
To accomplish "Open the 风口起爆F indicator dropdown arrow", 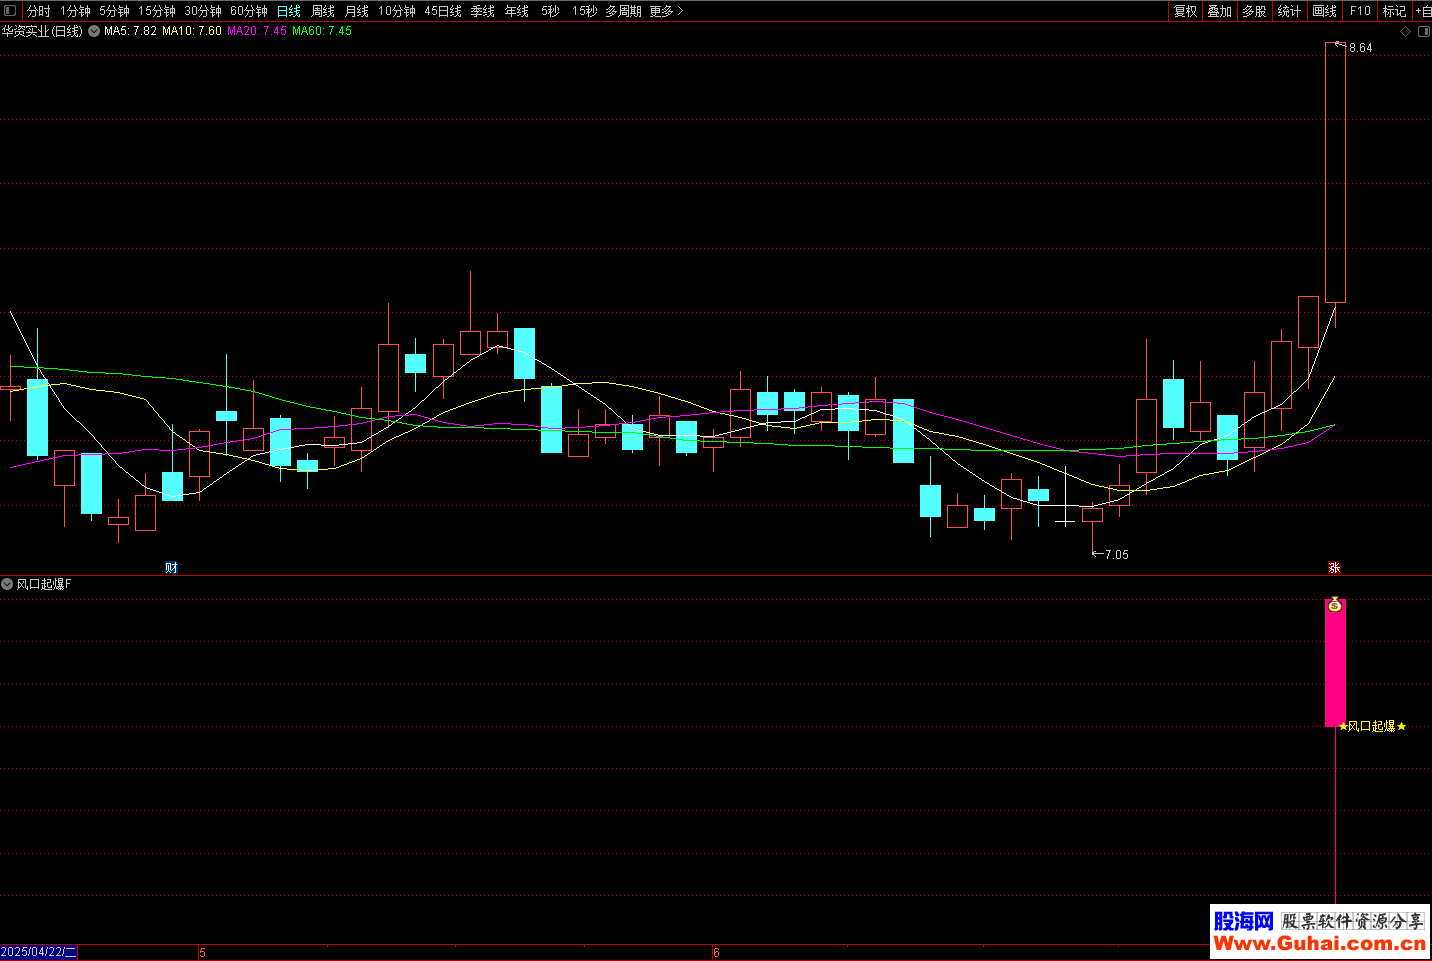I will pos(7,584).
